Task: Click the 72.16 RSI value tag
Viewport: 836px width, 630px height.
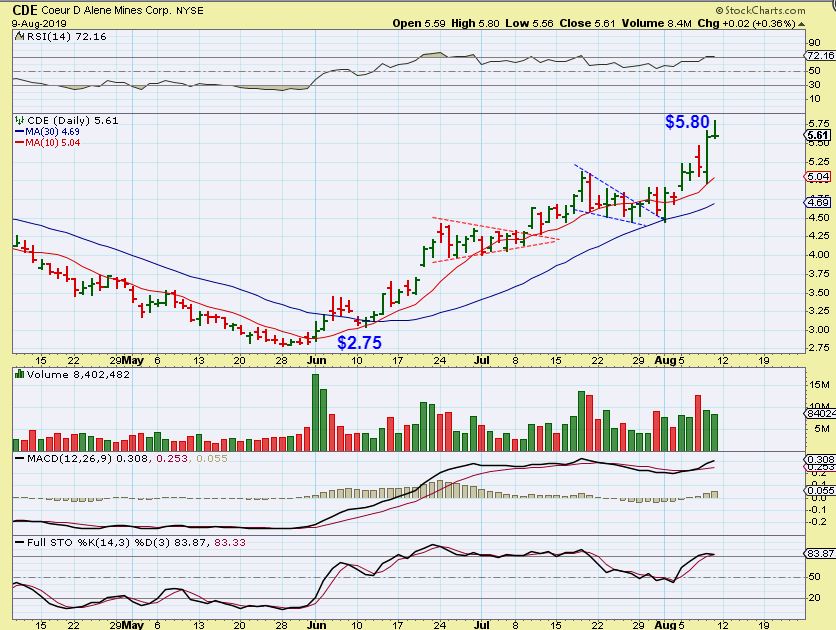Action: click(820, 55)
